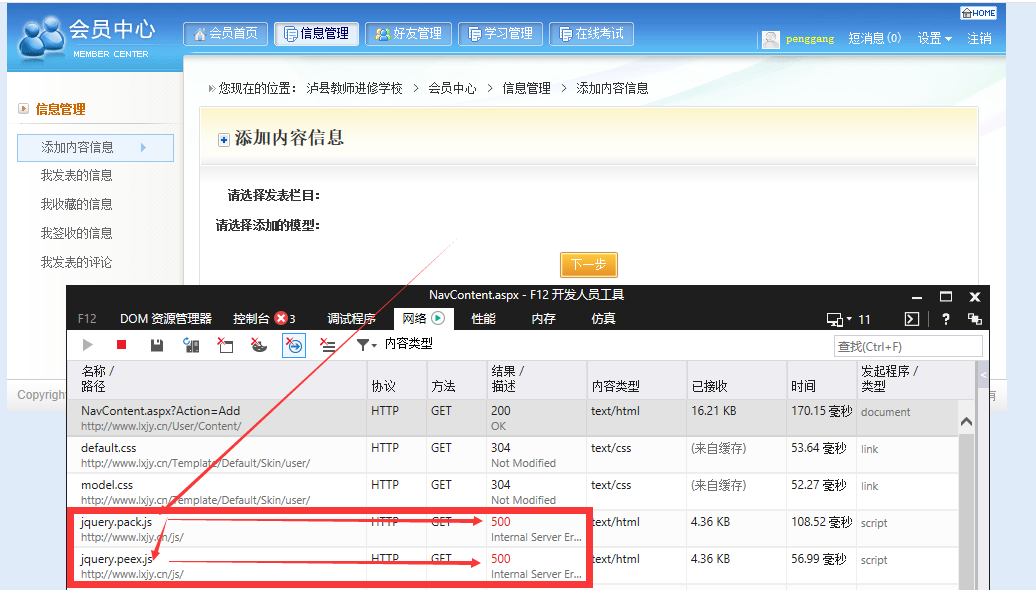
Task: Stop the network capture session
Action: click(122, 345)
